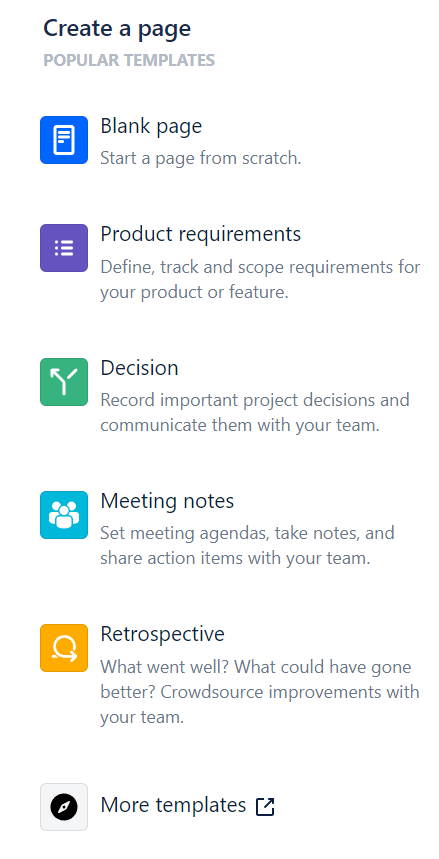439x859 pixels.
Task: Click the teal Meeting notes people icon
Action: pyautogui.click(x=64, y=515)
